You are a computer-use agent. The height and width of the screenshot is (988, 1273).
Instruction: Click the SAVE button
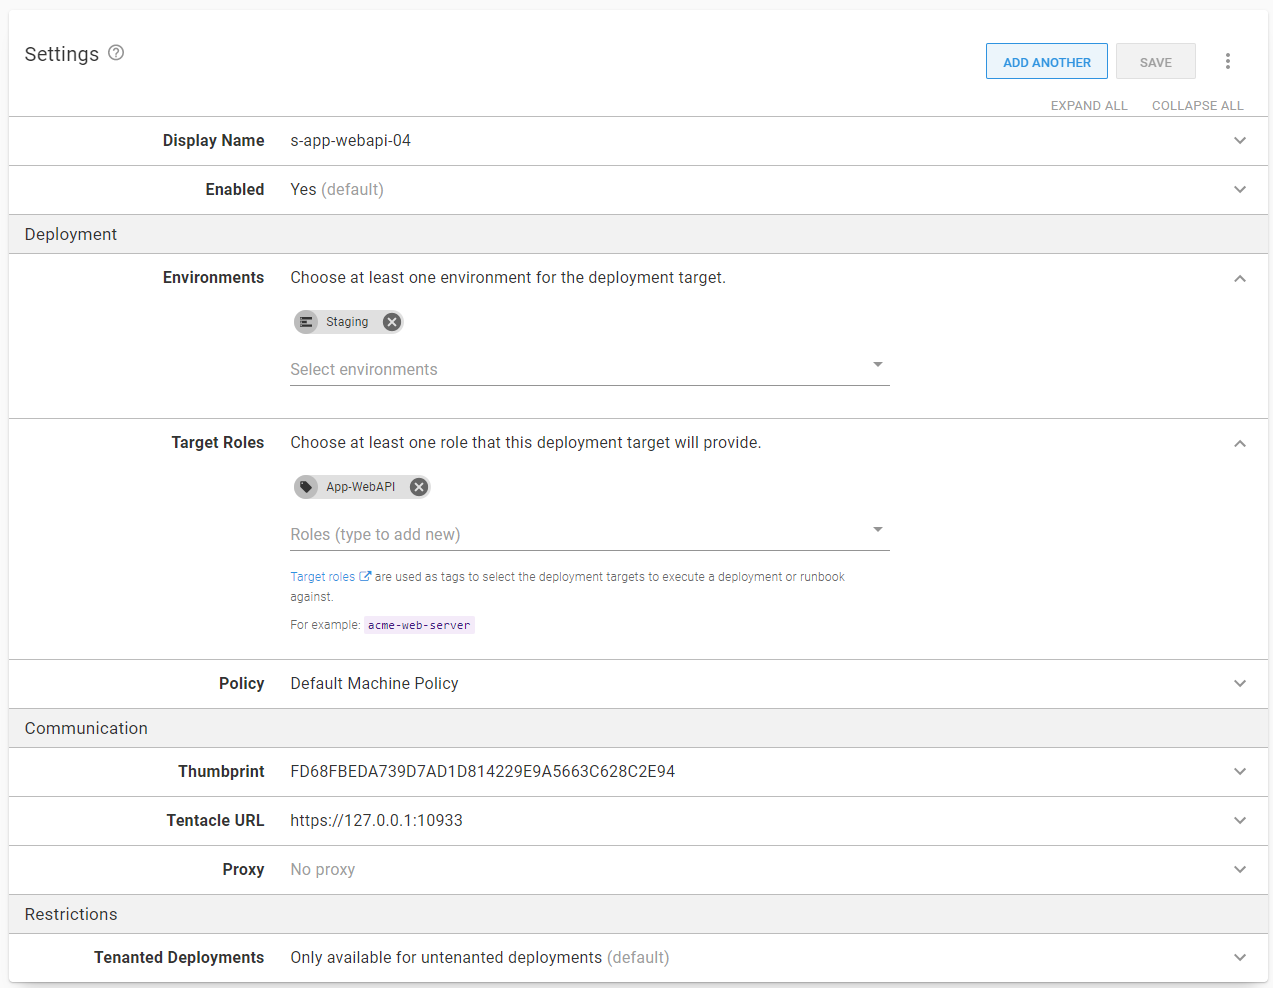point(1155,61)
